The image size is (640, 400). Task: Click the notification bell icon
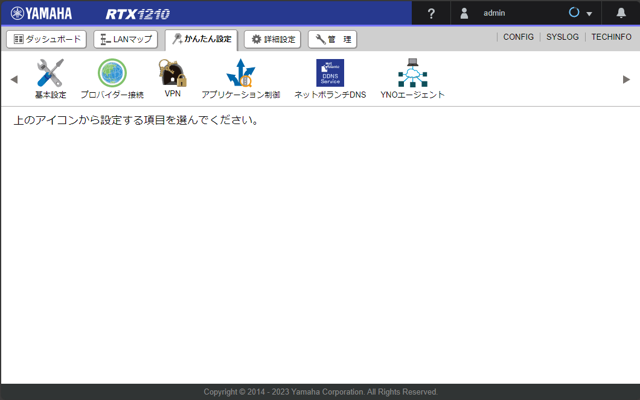621,13
